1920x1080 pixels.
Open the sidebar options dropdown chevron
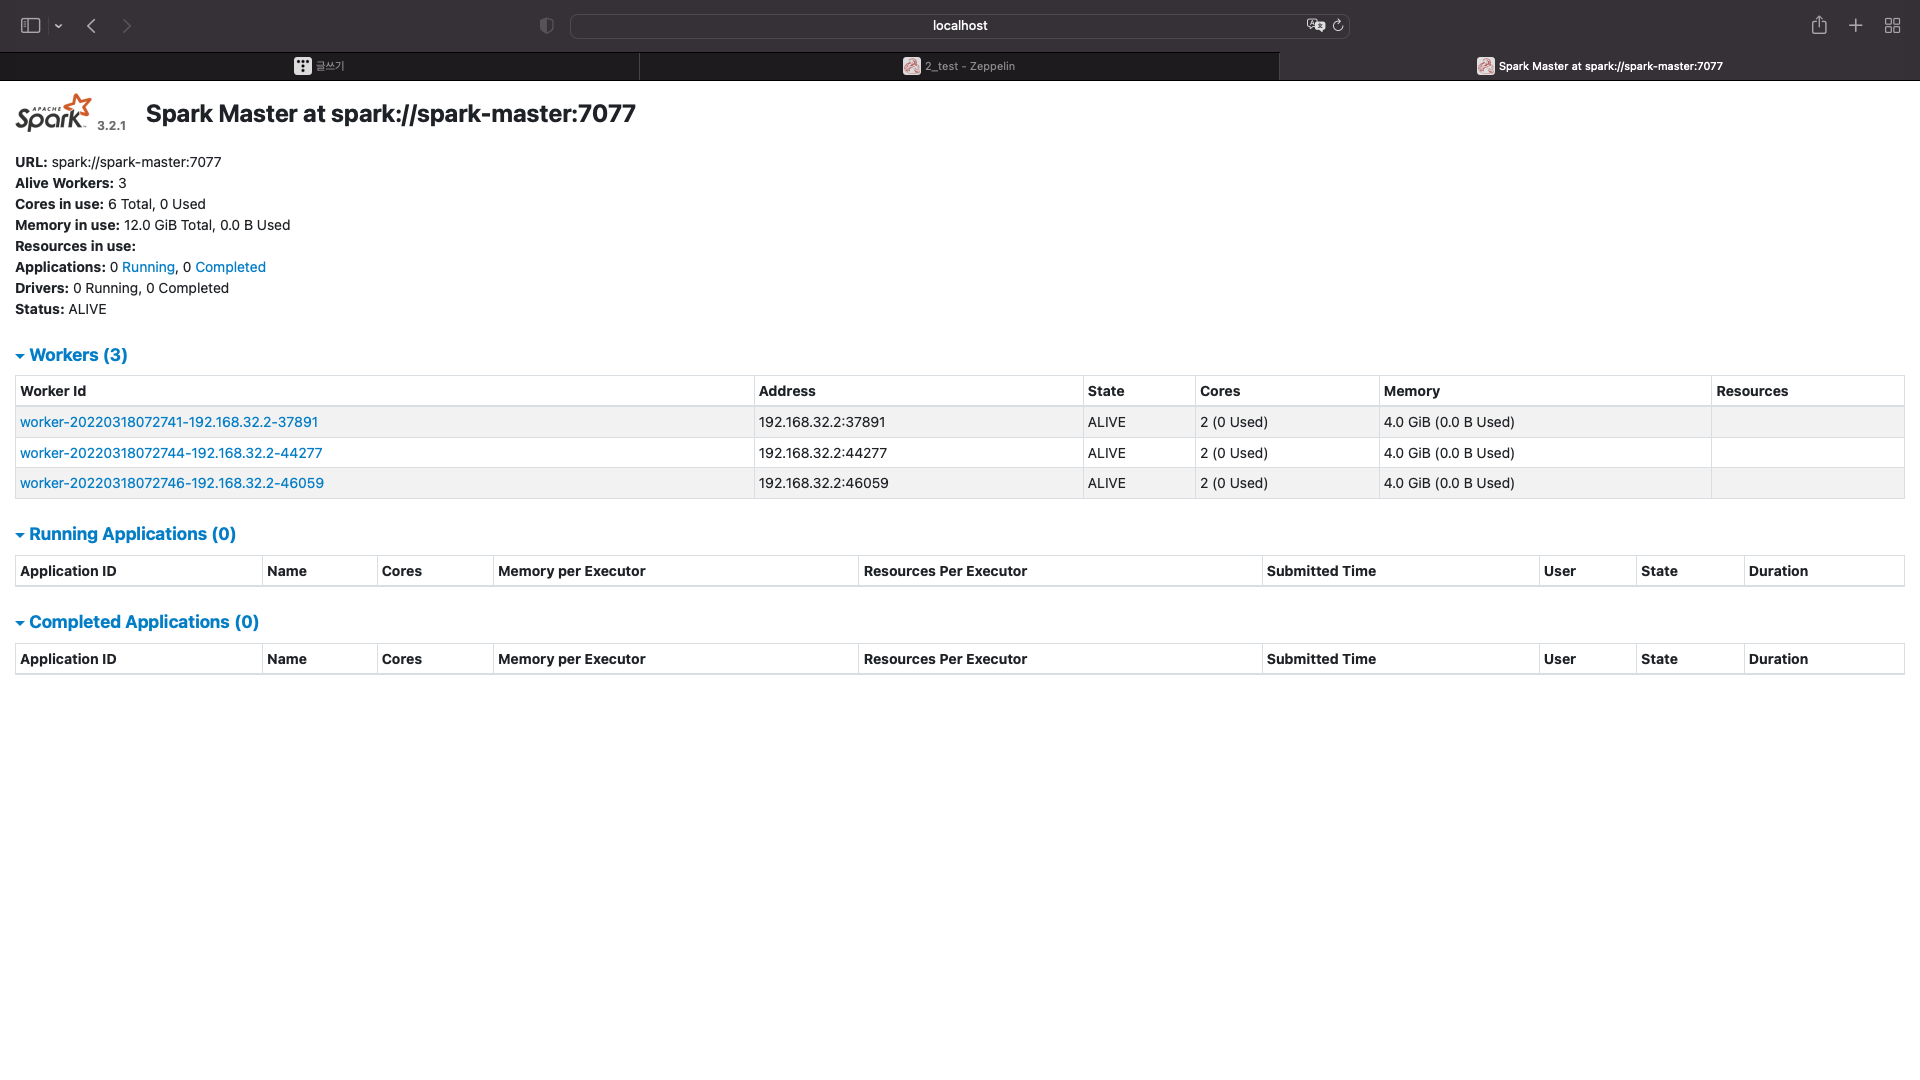59,26
